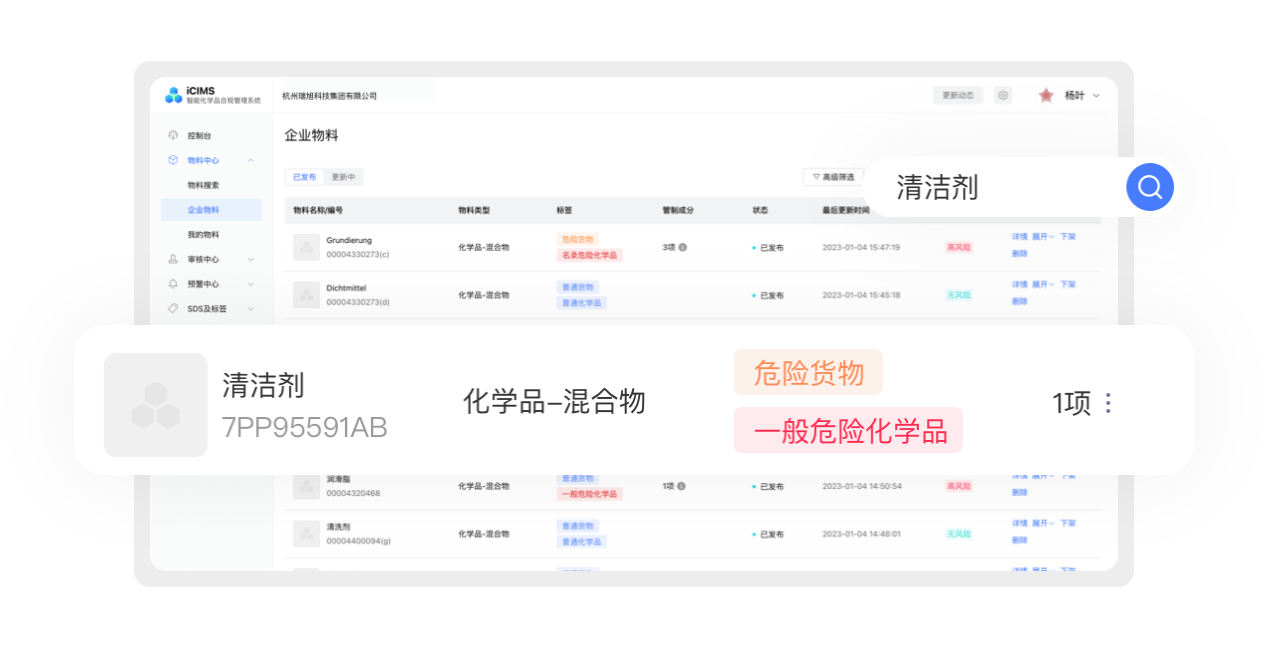This screenshot has width=1274, height=666.
Task: Click the star avatar of user 杨叶
Action: point(1046,95)
